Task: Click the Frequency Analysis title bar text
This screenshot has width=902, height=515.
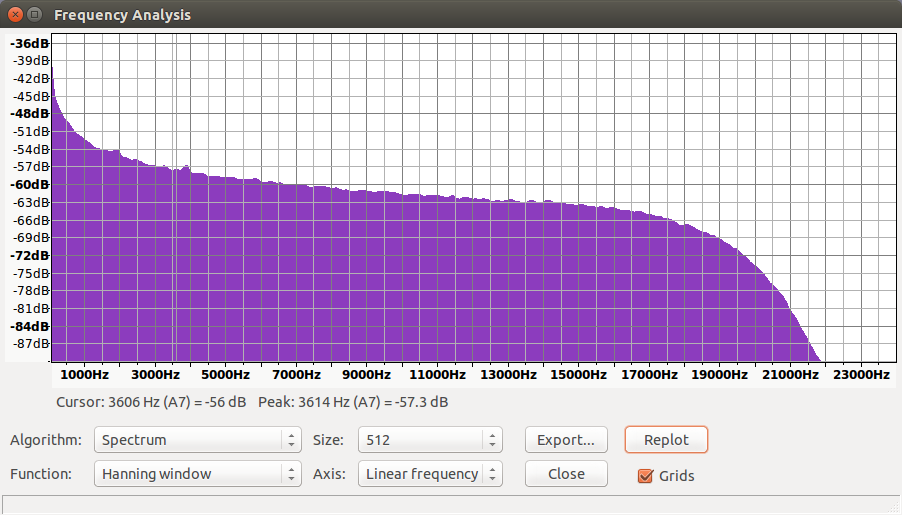Action: (x=122, y=15)
